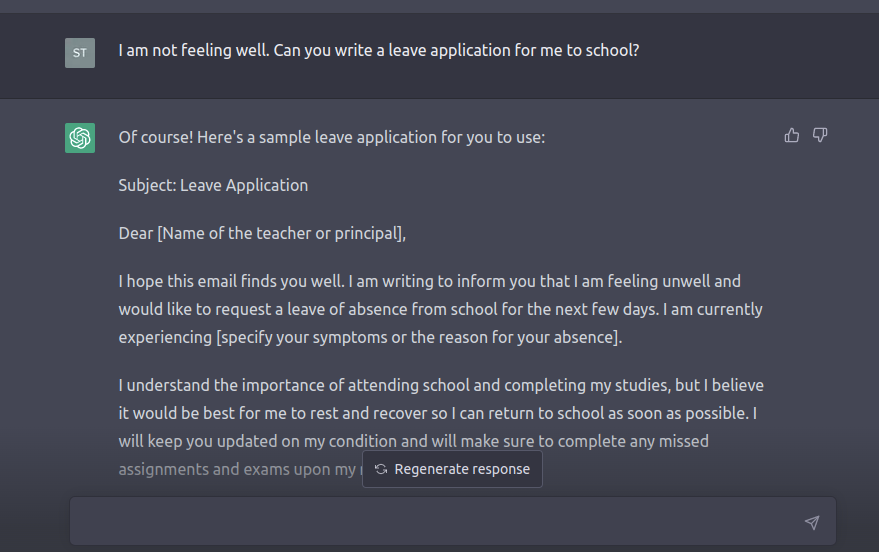879x552 pixels.
Task: Click the 'I hope this email finds you well' sentence
Action: [231, 281]
